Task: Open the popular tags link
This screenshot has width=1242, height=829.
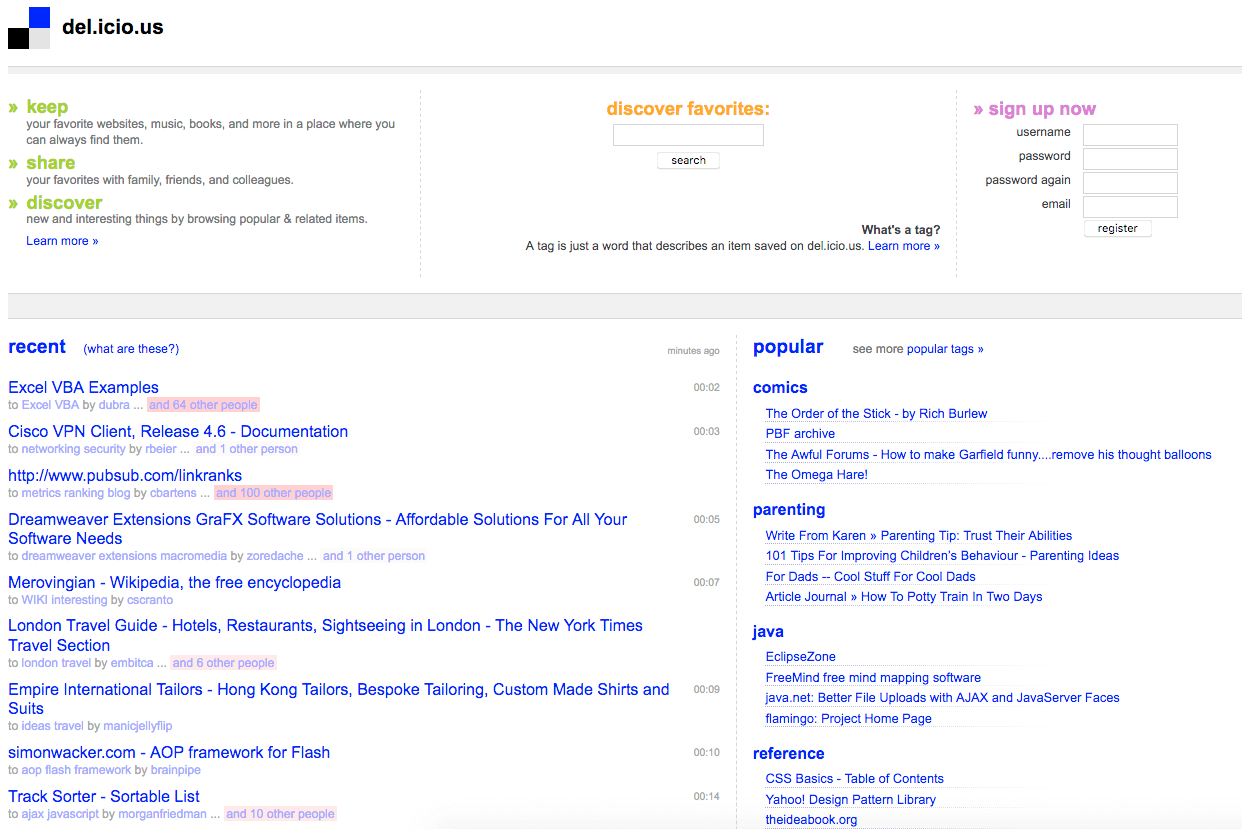Action: pyautogui.click(x=945, y=349)
